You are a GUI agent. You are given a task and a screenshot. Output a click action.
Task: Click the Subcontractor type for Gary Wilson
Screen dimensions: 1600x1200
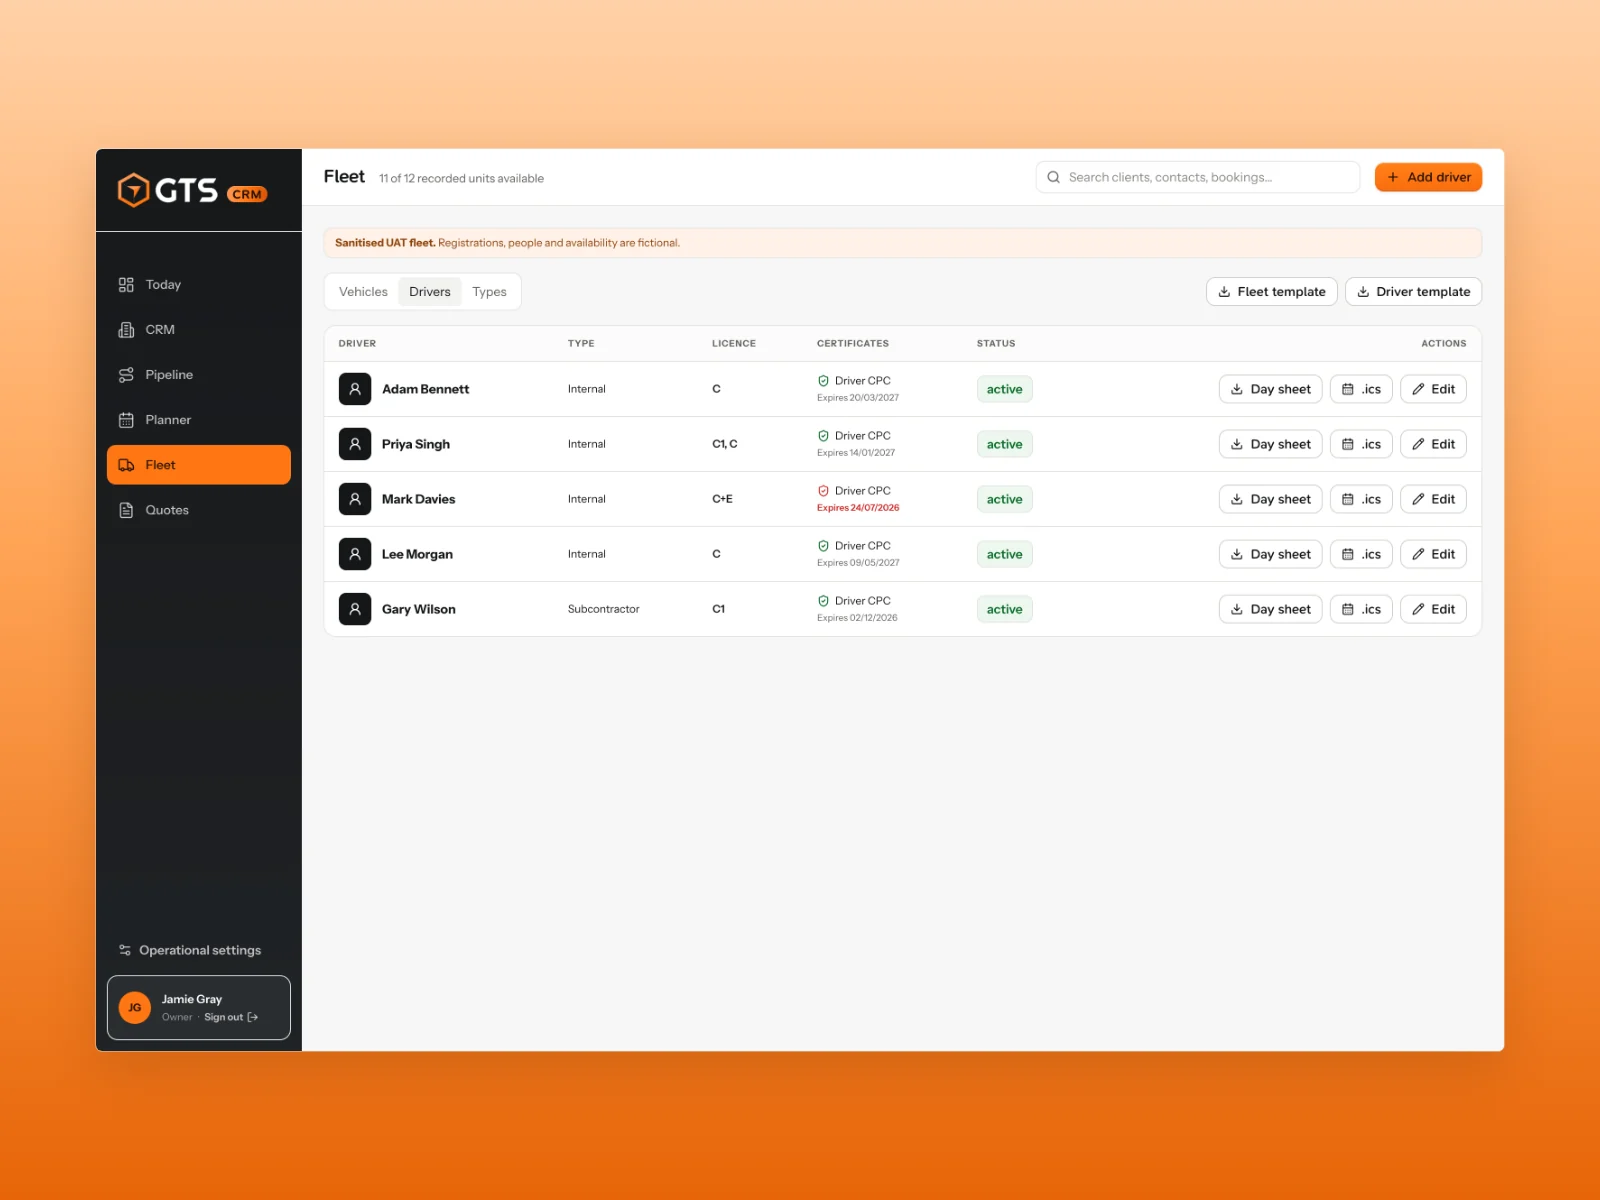coord(603,609)
